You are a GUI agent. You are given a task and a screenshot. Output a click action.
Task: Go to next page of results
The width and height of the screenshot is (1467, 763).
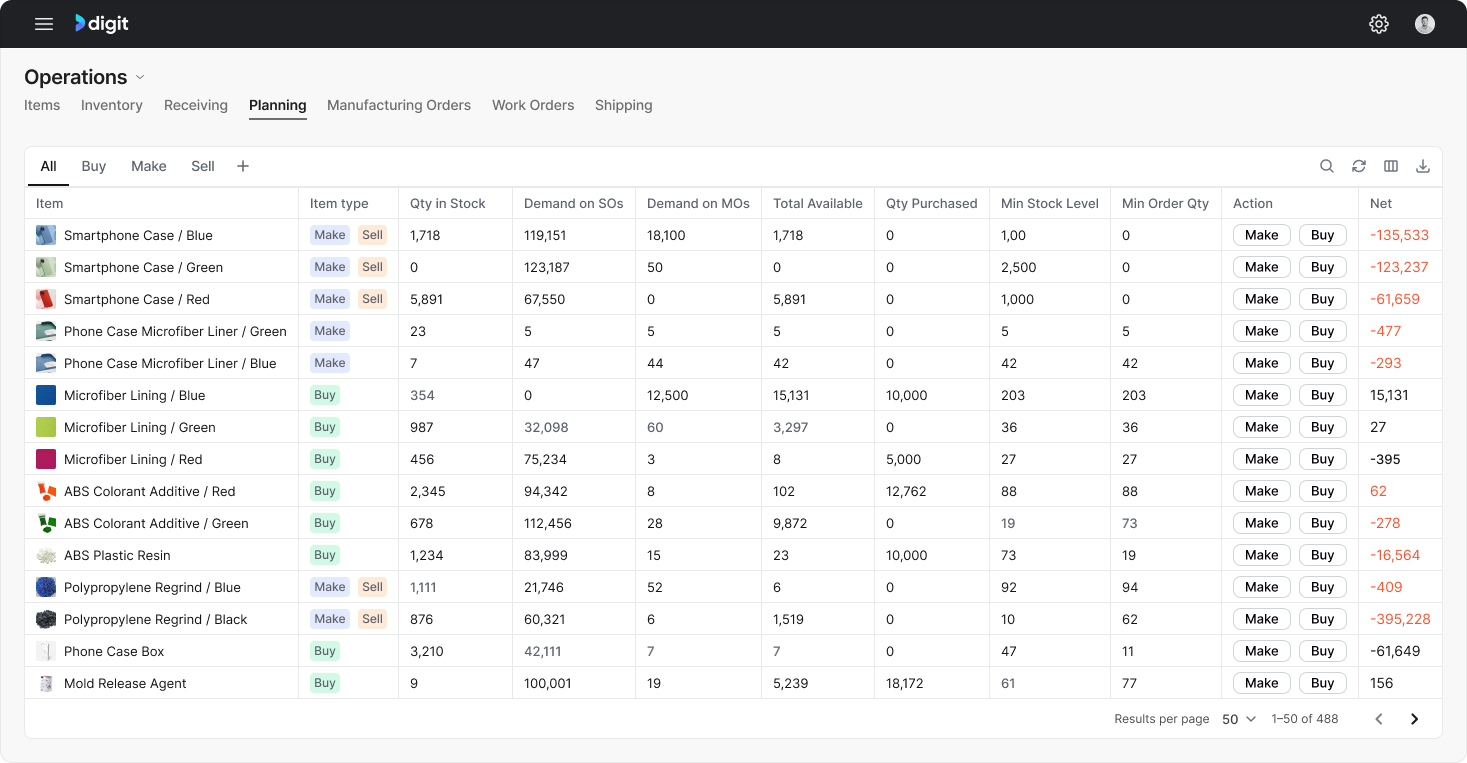[x=1414, y=719]
